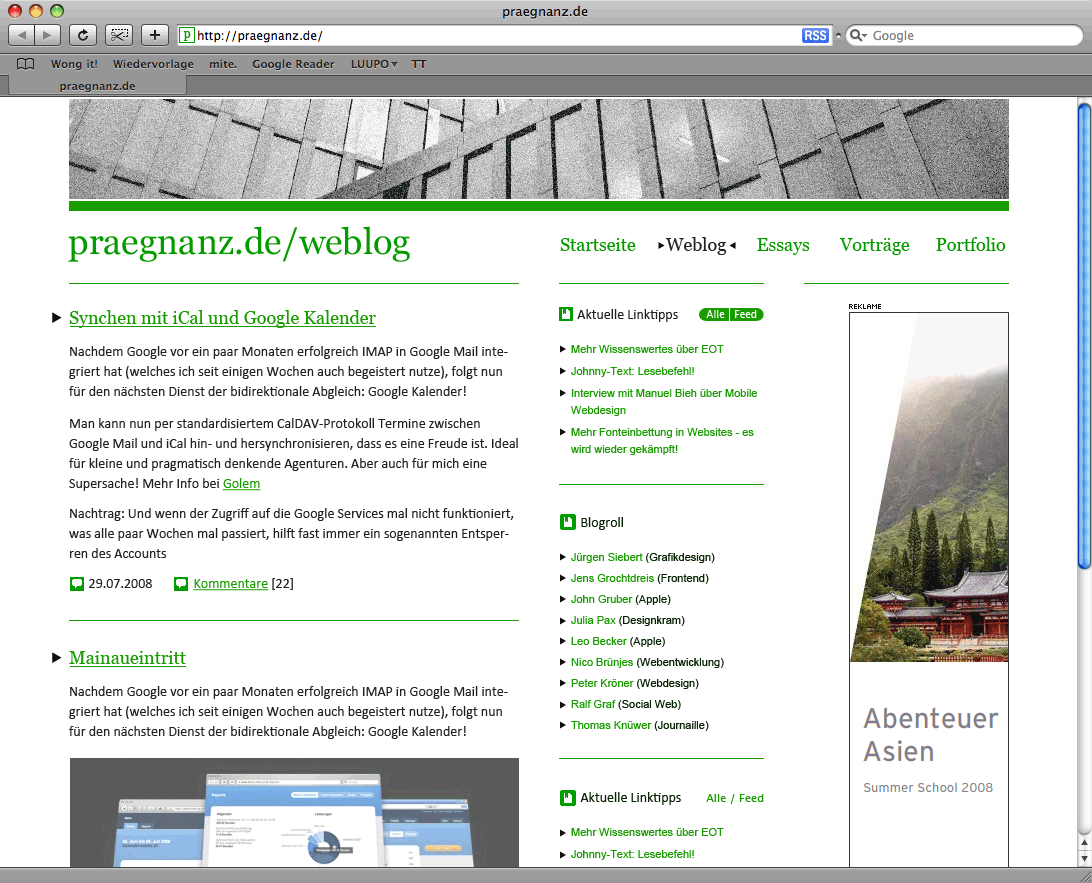Select Alle in the green Linktipps toggle
Viewport: 1092px width, 883px height.
click(715, 315)
